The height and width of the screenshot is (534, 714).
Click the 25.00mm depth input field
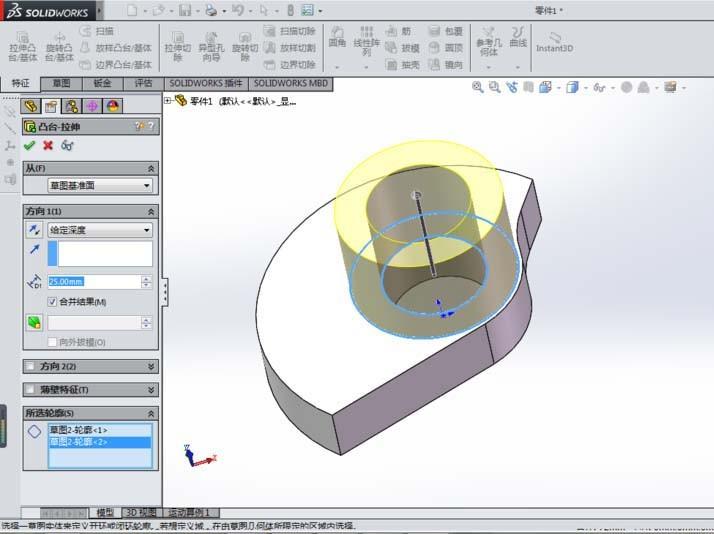coord(94,282)
